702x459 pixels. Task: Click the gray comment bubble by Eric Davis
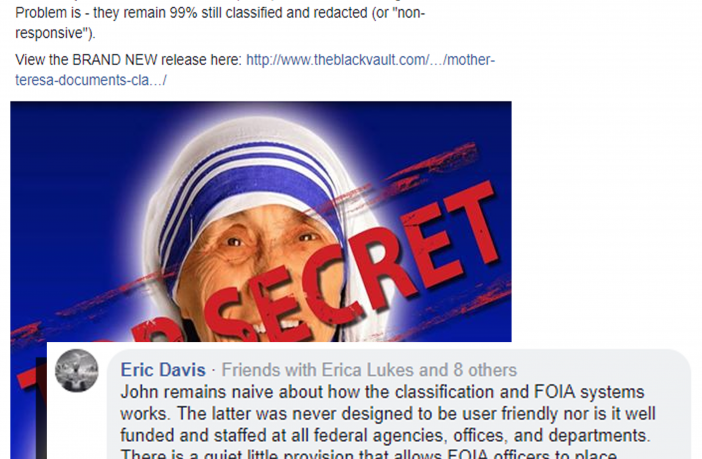click(398, 404)
